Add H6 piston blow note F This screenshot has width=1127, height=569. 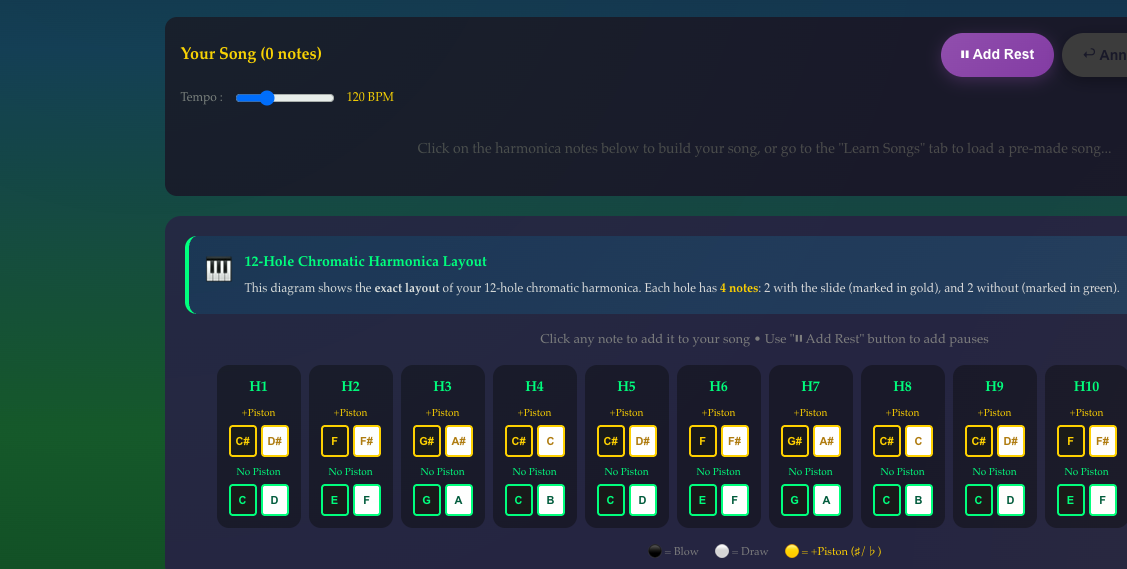click(x=703, y=441)
